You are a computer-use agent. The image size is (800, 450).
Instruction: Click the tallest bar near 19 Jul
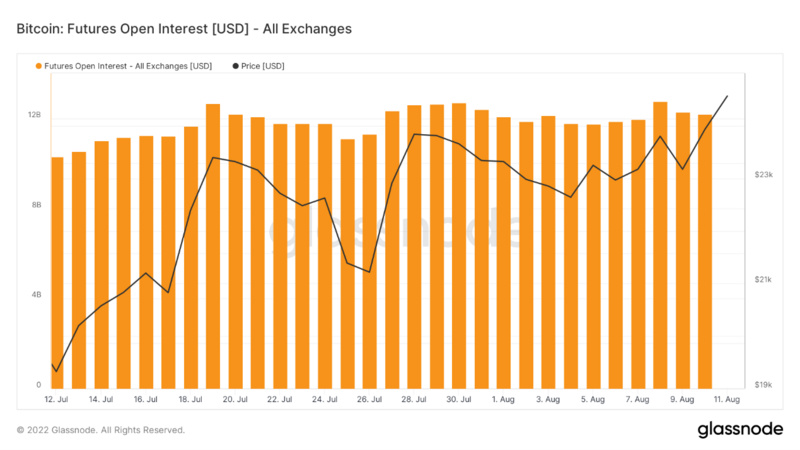tap(213, 246)
